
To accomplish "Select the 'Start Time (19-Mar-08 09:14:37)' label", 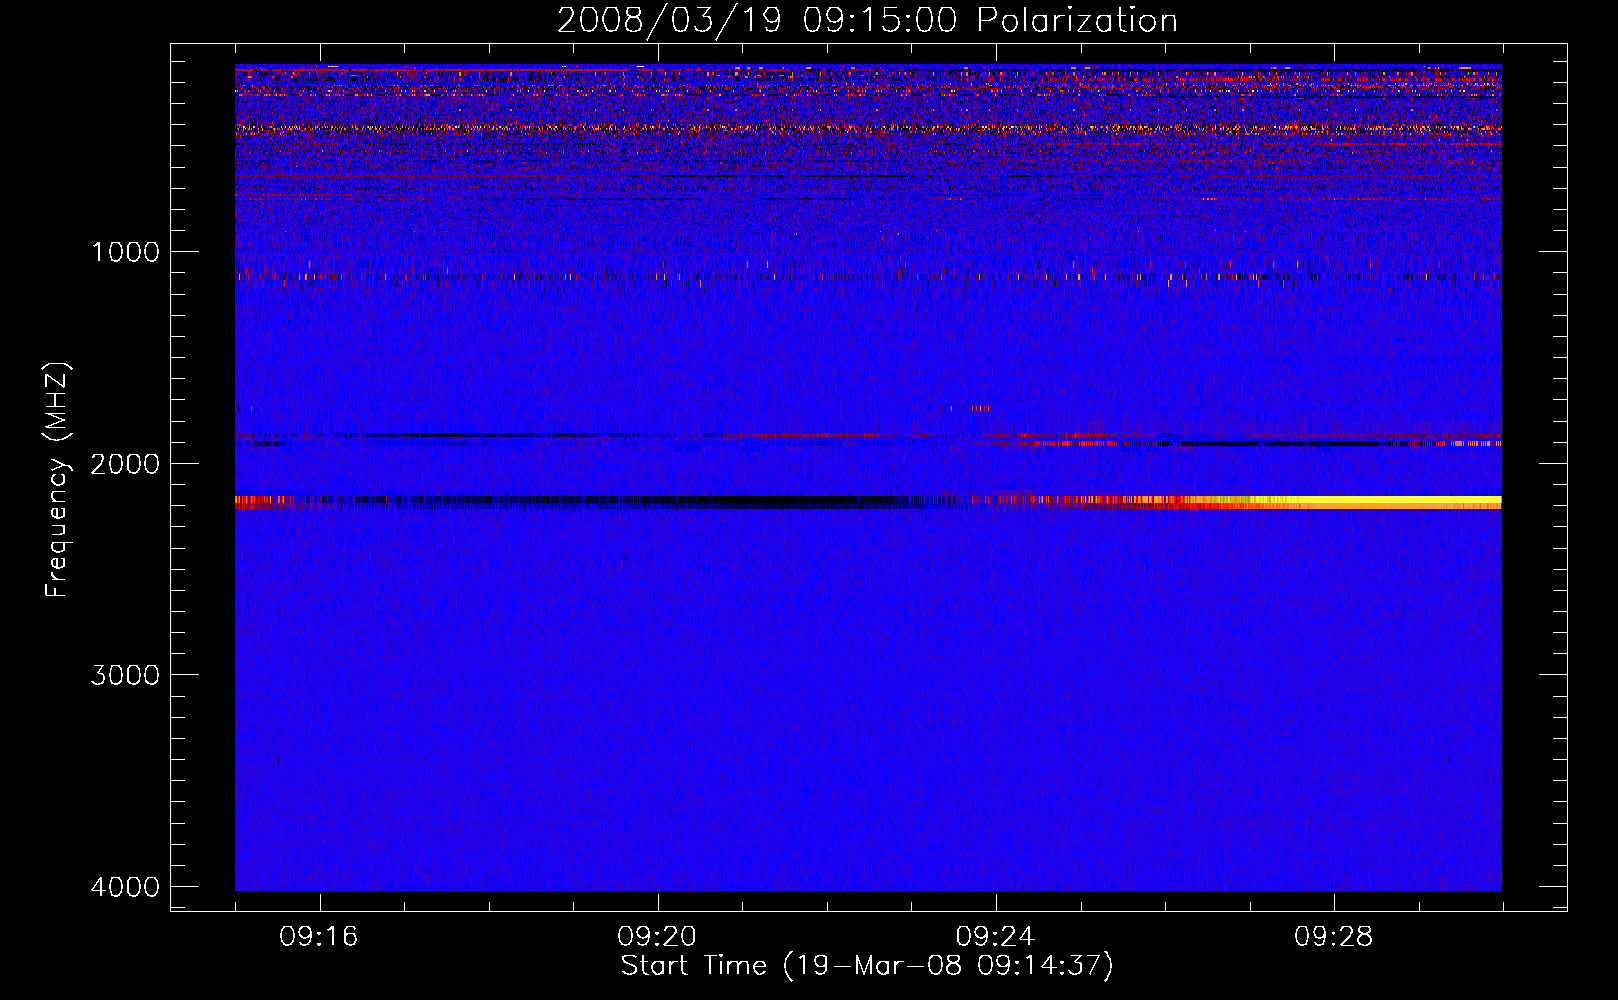I will [867, 966].
